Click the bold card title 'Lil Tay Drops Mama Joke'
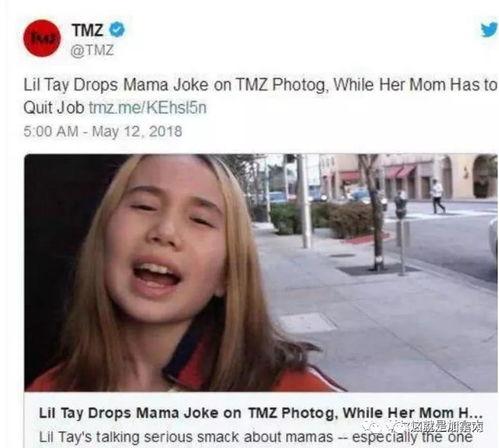This screenshot has width=499, height=448. (261, 413)
